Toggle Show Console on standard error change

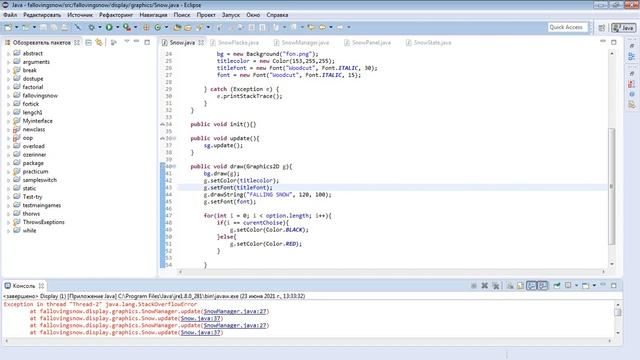[542, 286]
